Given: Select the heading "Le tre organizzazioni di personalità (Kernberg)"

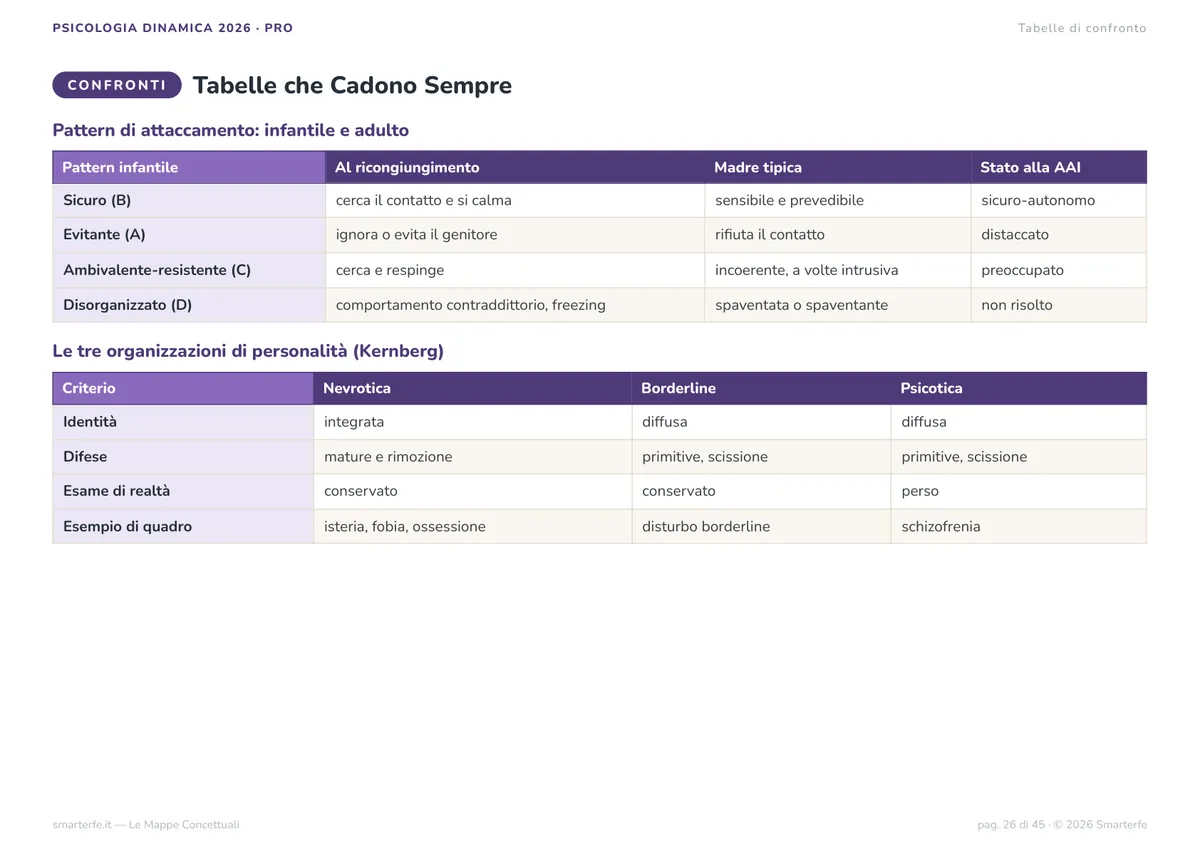Looking at the screenshot, I should point(248,351).
